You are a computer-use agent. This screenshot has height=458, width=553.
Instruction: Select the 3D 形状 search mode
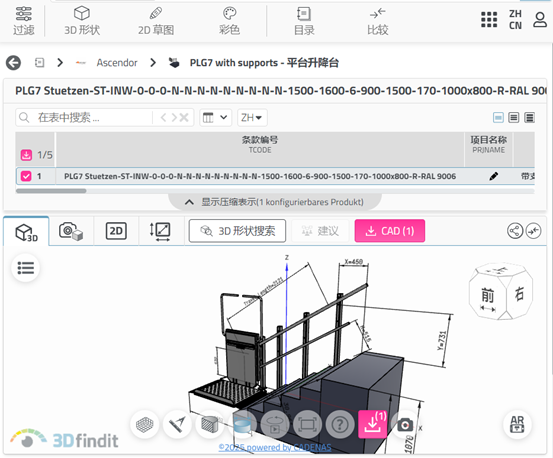click(82, 21)
